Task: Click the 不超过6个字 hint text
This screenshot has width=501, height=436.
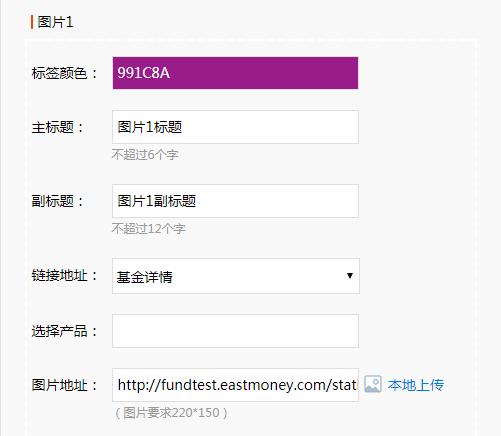Action: coord(145,155)
